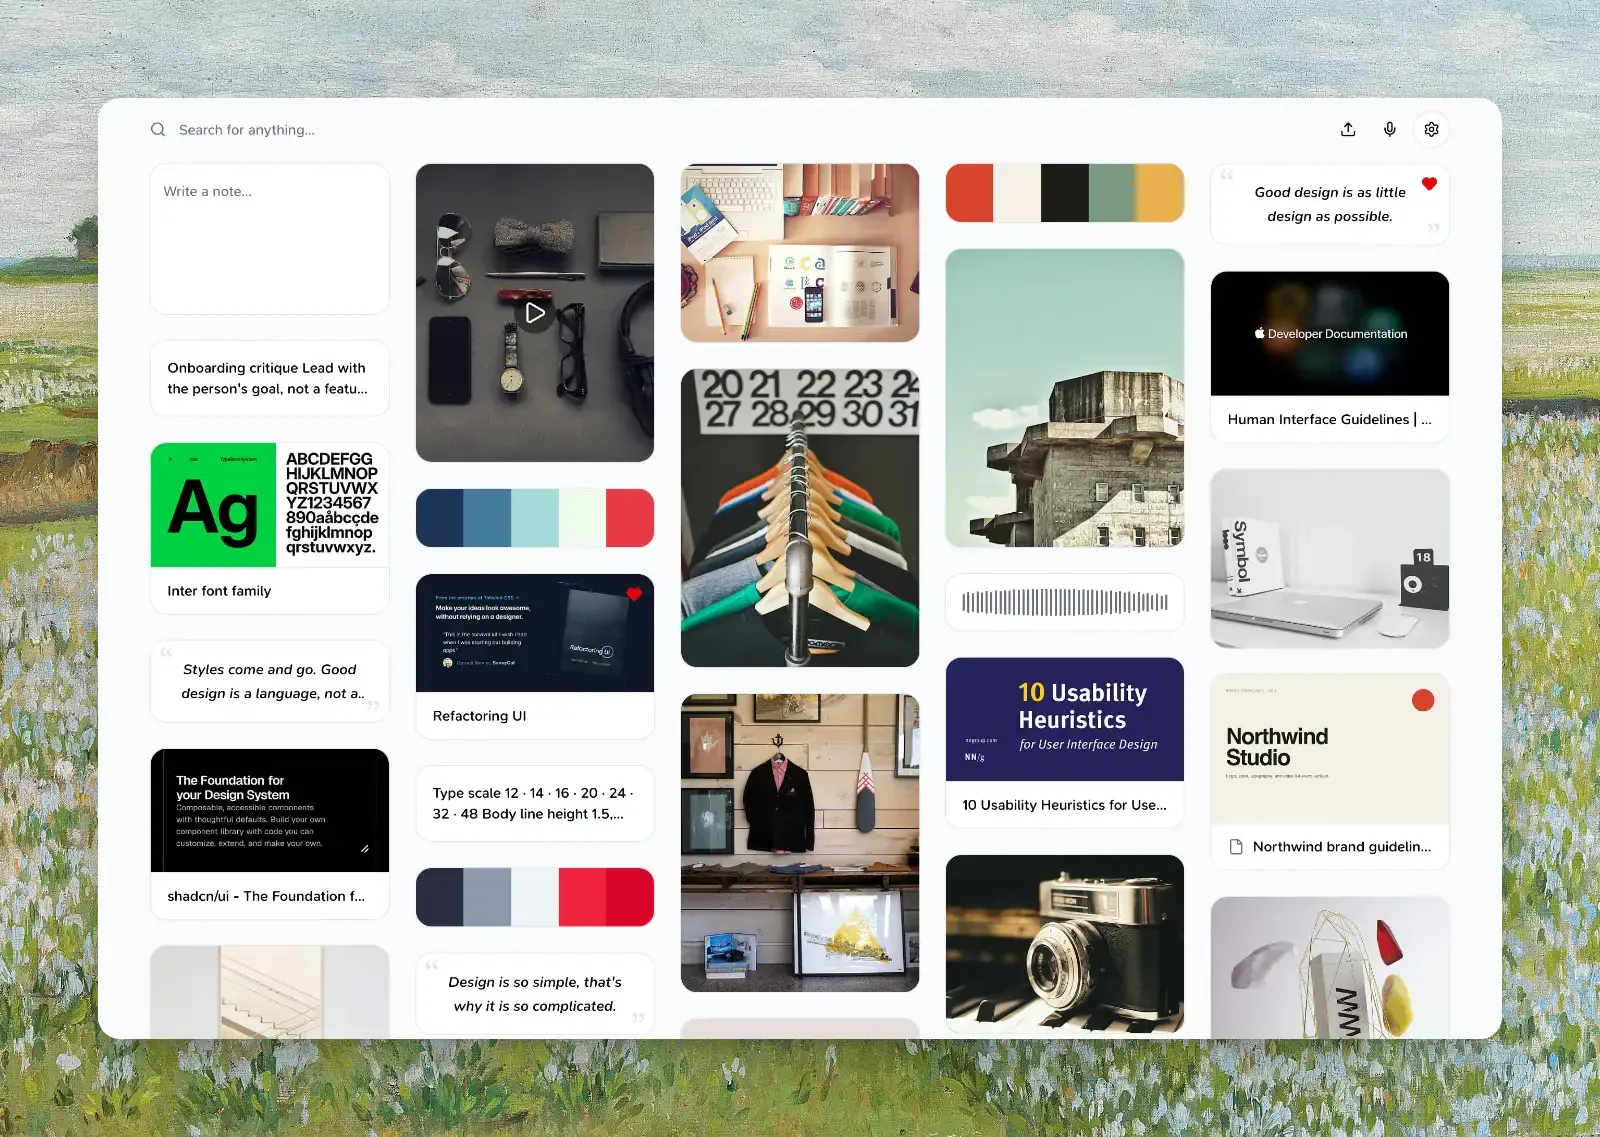Open the blazer on wooden wall photo
1600x1137 pixels.
point(800,843)
